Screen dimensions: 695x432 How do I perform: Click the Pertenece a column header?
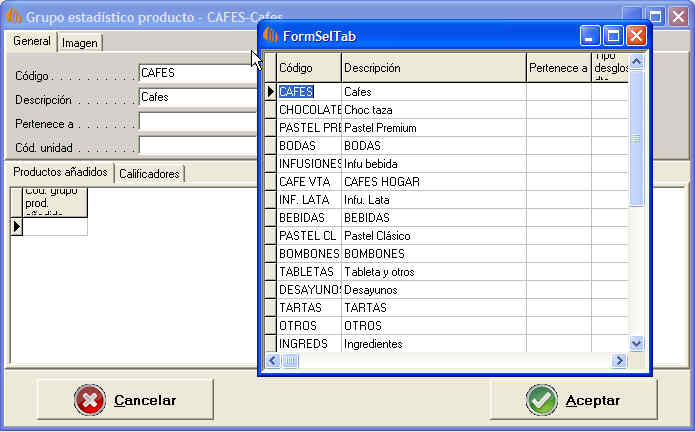coord(558,68)
